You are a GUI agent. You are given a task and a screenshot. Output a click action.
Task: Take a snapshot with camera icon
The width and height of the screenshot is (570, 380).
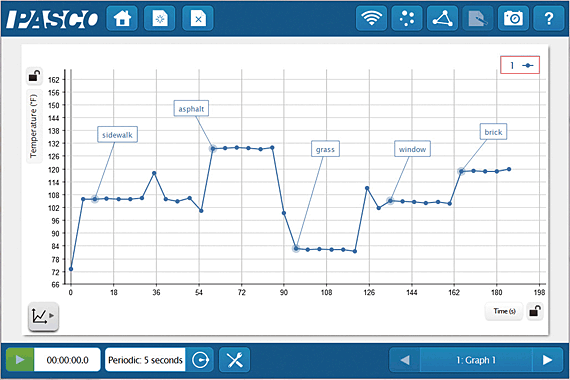(513, 18)
